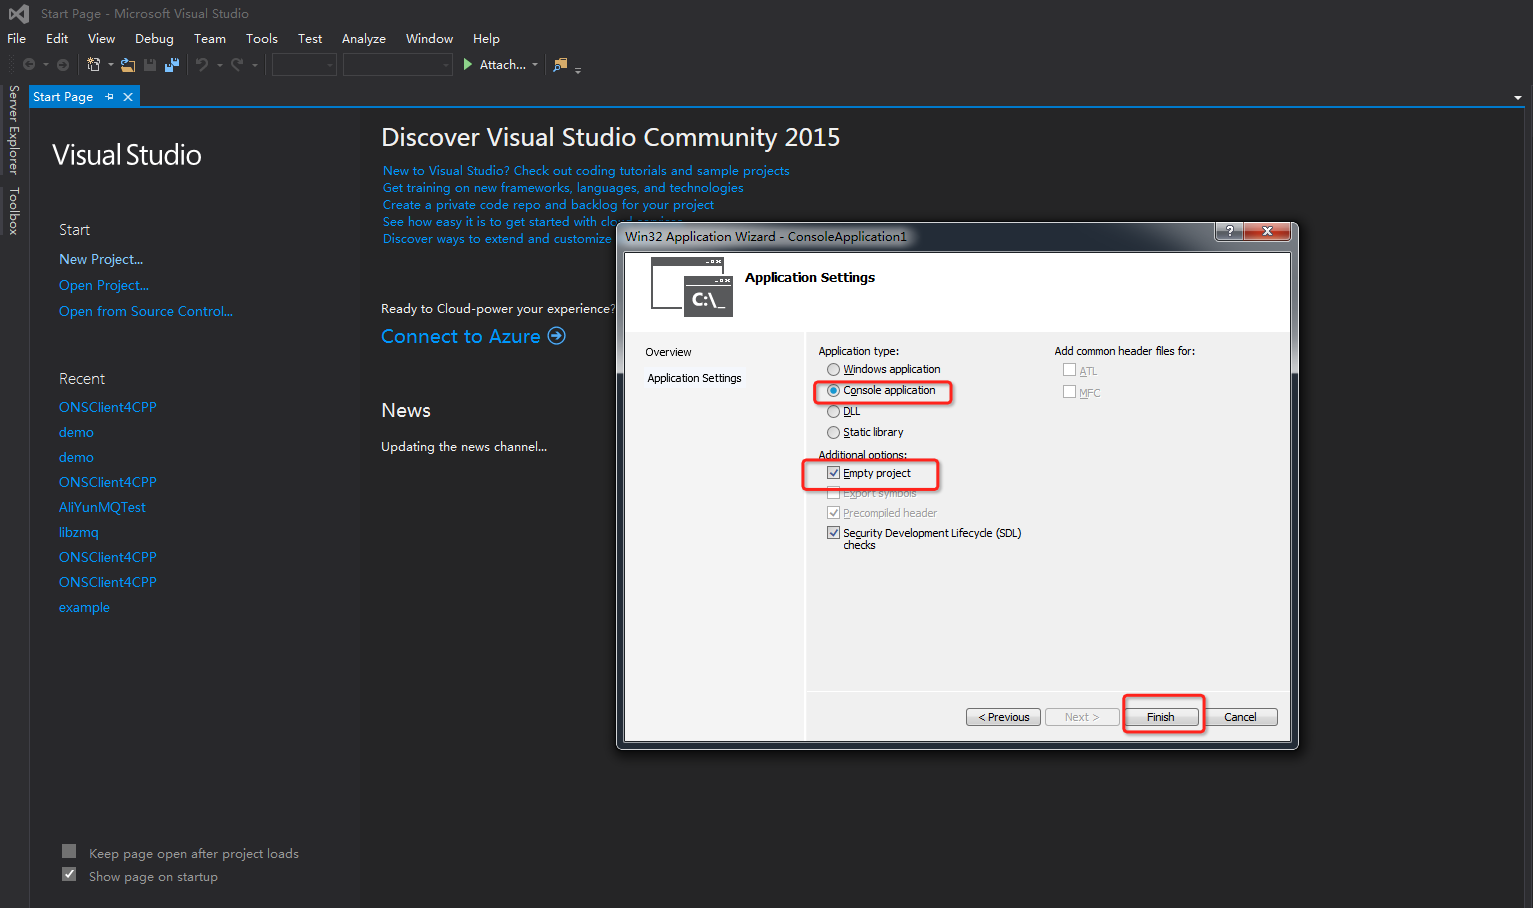1533x908 pixels.
Task: Open the Navigate Backward history dropdown
Action: 46,65
